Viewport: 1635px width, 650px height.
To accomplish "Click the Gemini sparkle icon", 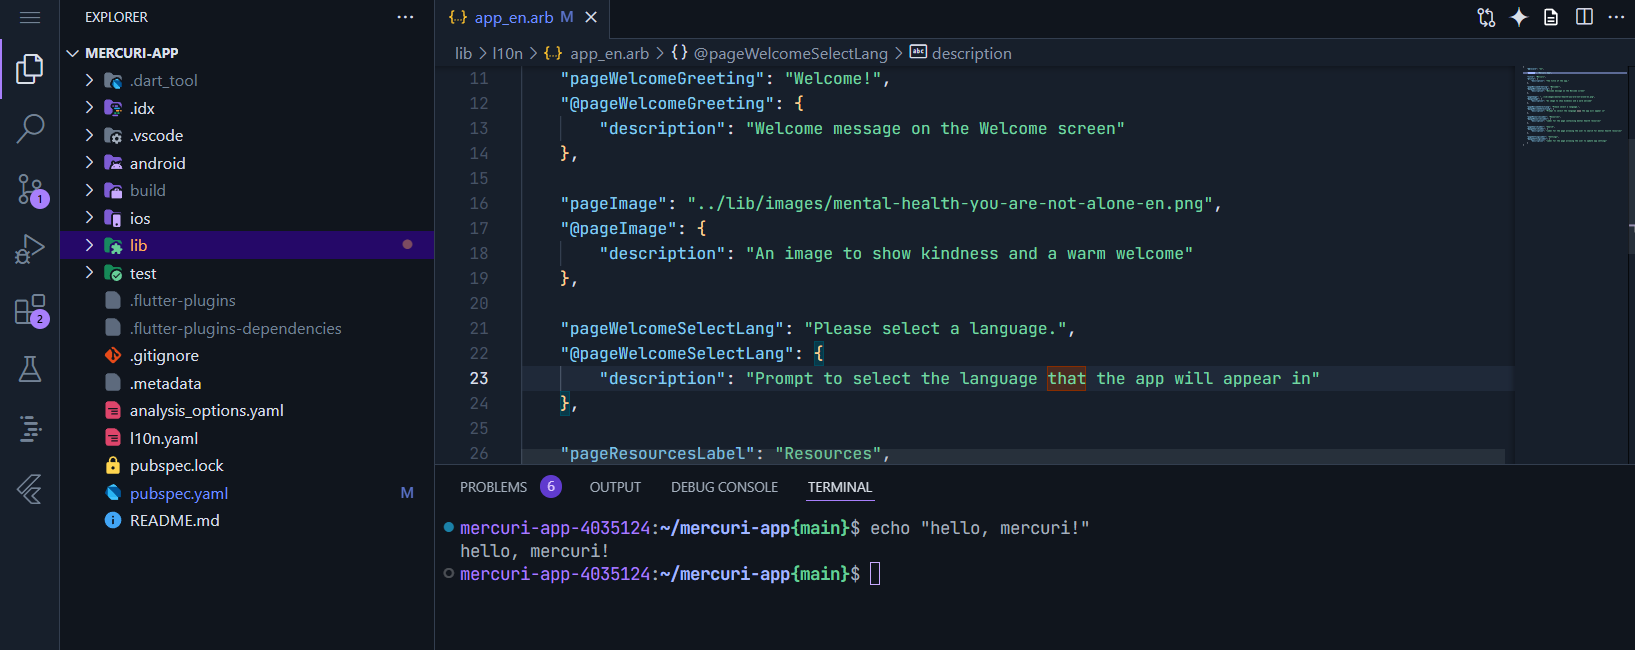I will point(1518,17).
